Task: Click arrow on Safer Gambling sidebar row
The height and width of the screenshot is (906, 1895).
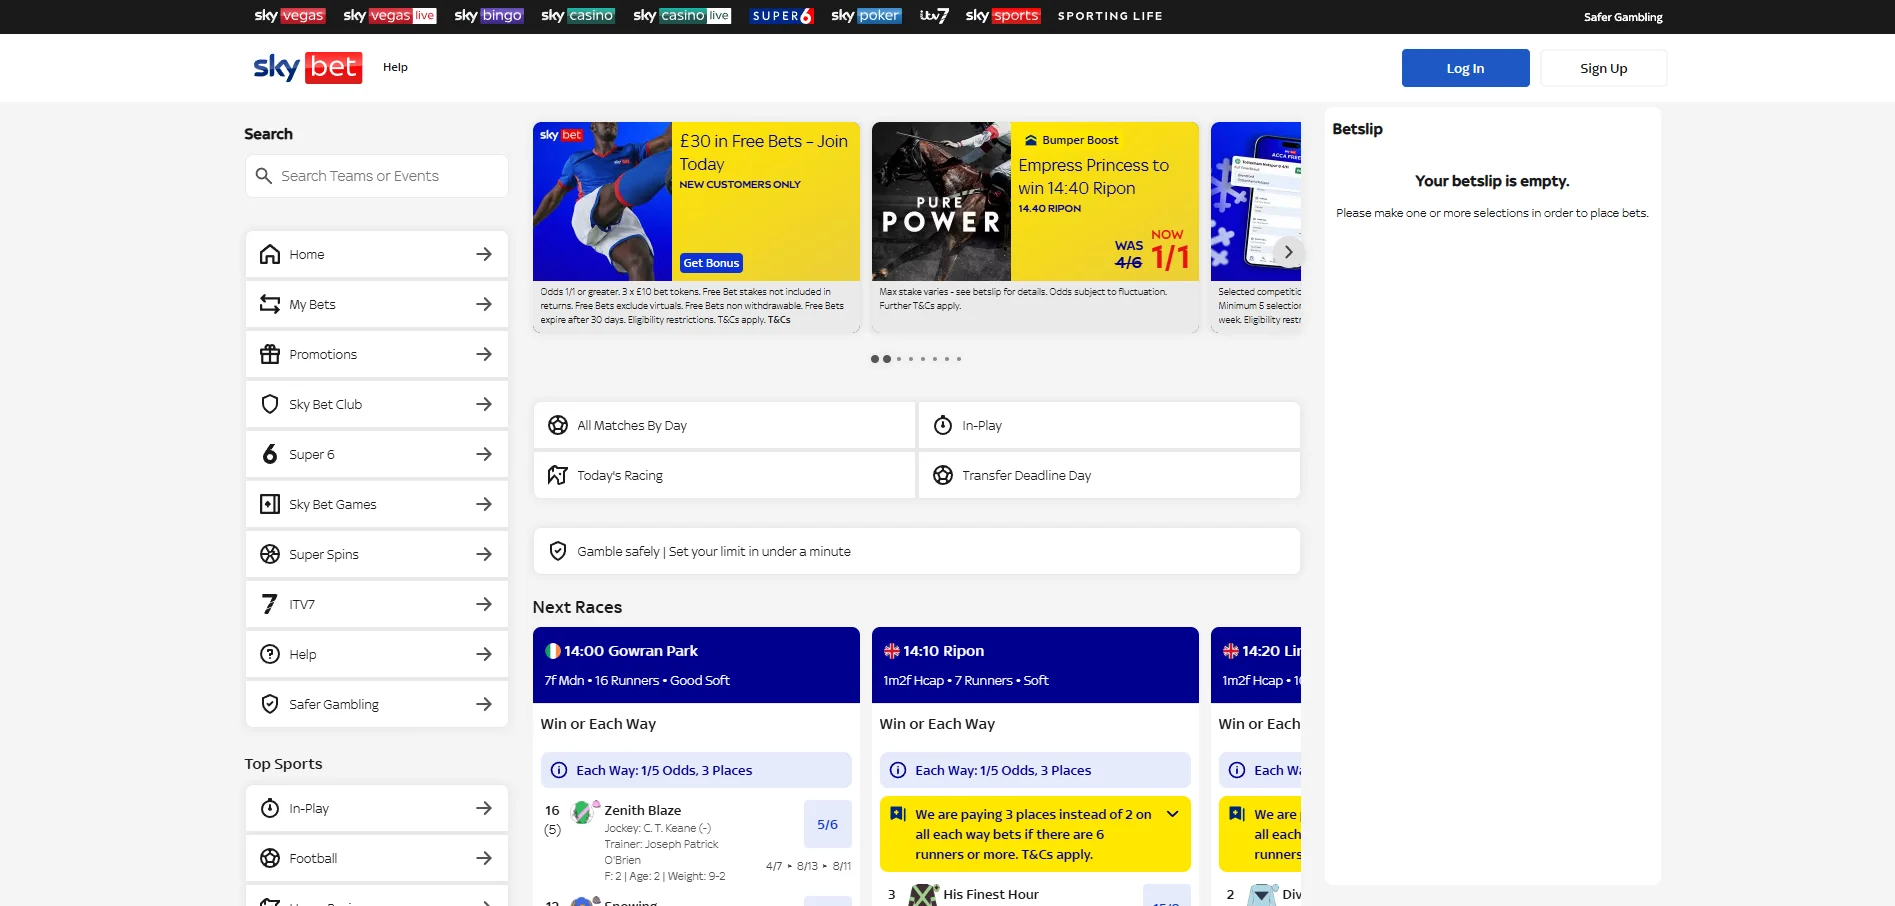Action: tap(484, 704)
